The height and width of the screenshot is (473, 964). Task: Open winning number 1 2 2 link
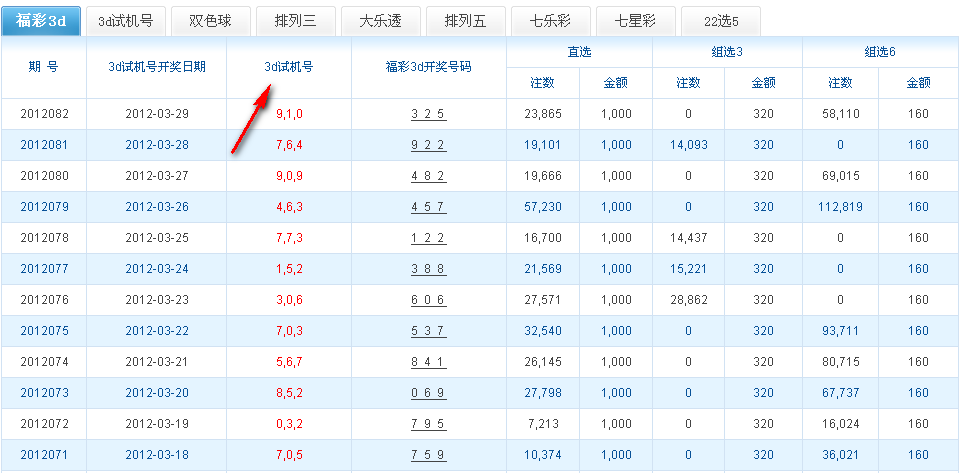(x=429, y=238)
